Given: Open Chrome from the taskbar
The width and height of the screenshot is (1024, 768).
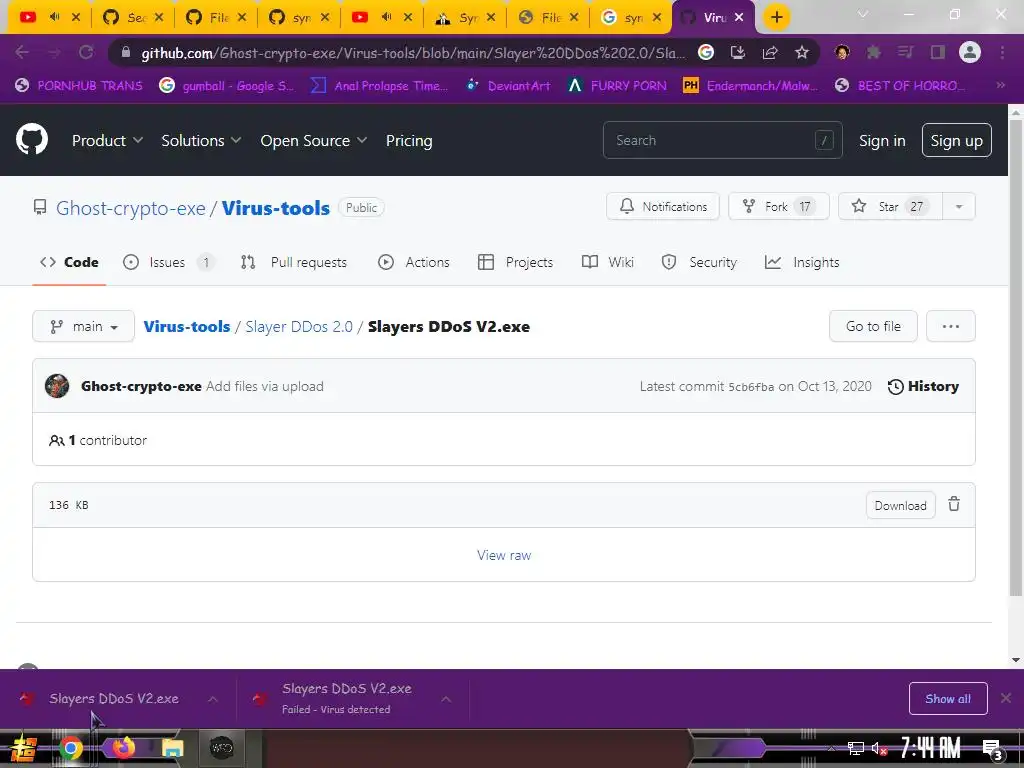Looking at the screenshot, I should point(71,748).
